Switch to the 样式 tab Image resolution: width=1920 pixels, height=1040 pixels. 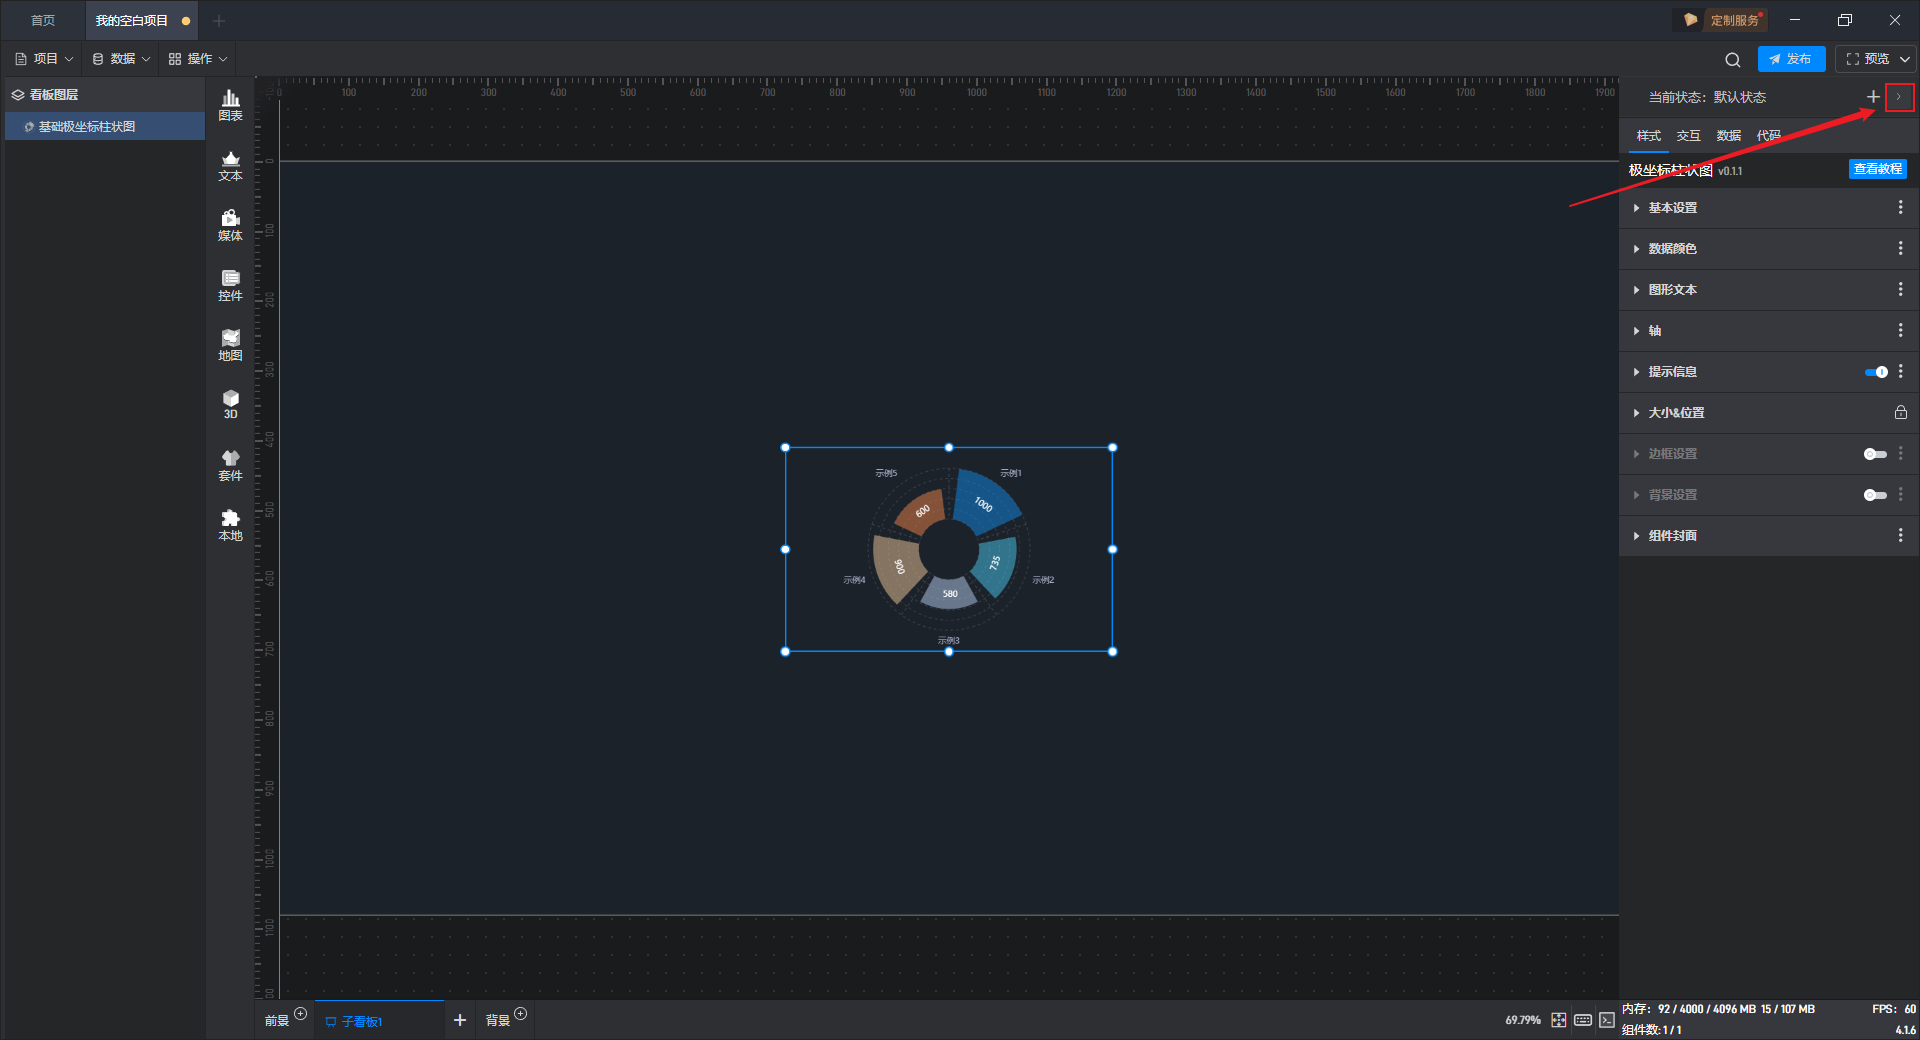[1648, 136]
